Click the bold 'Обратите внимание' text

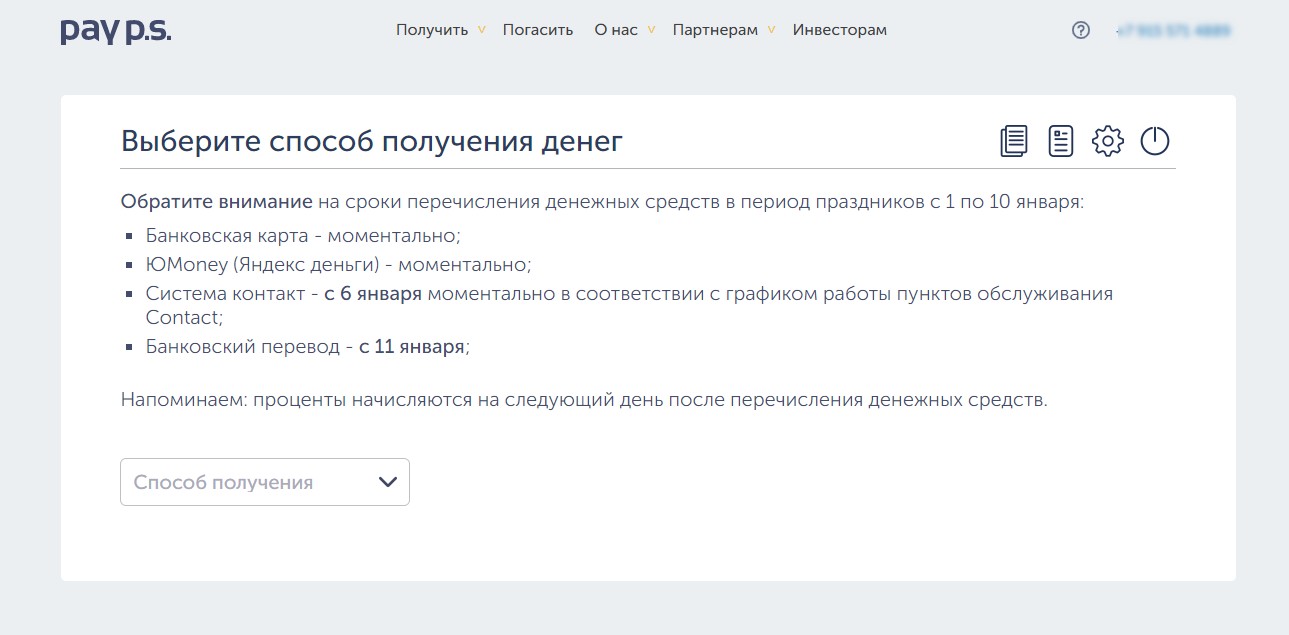point(217,201)
